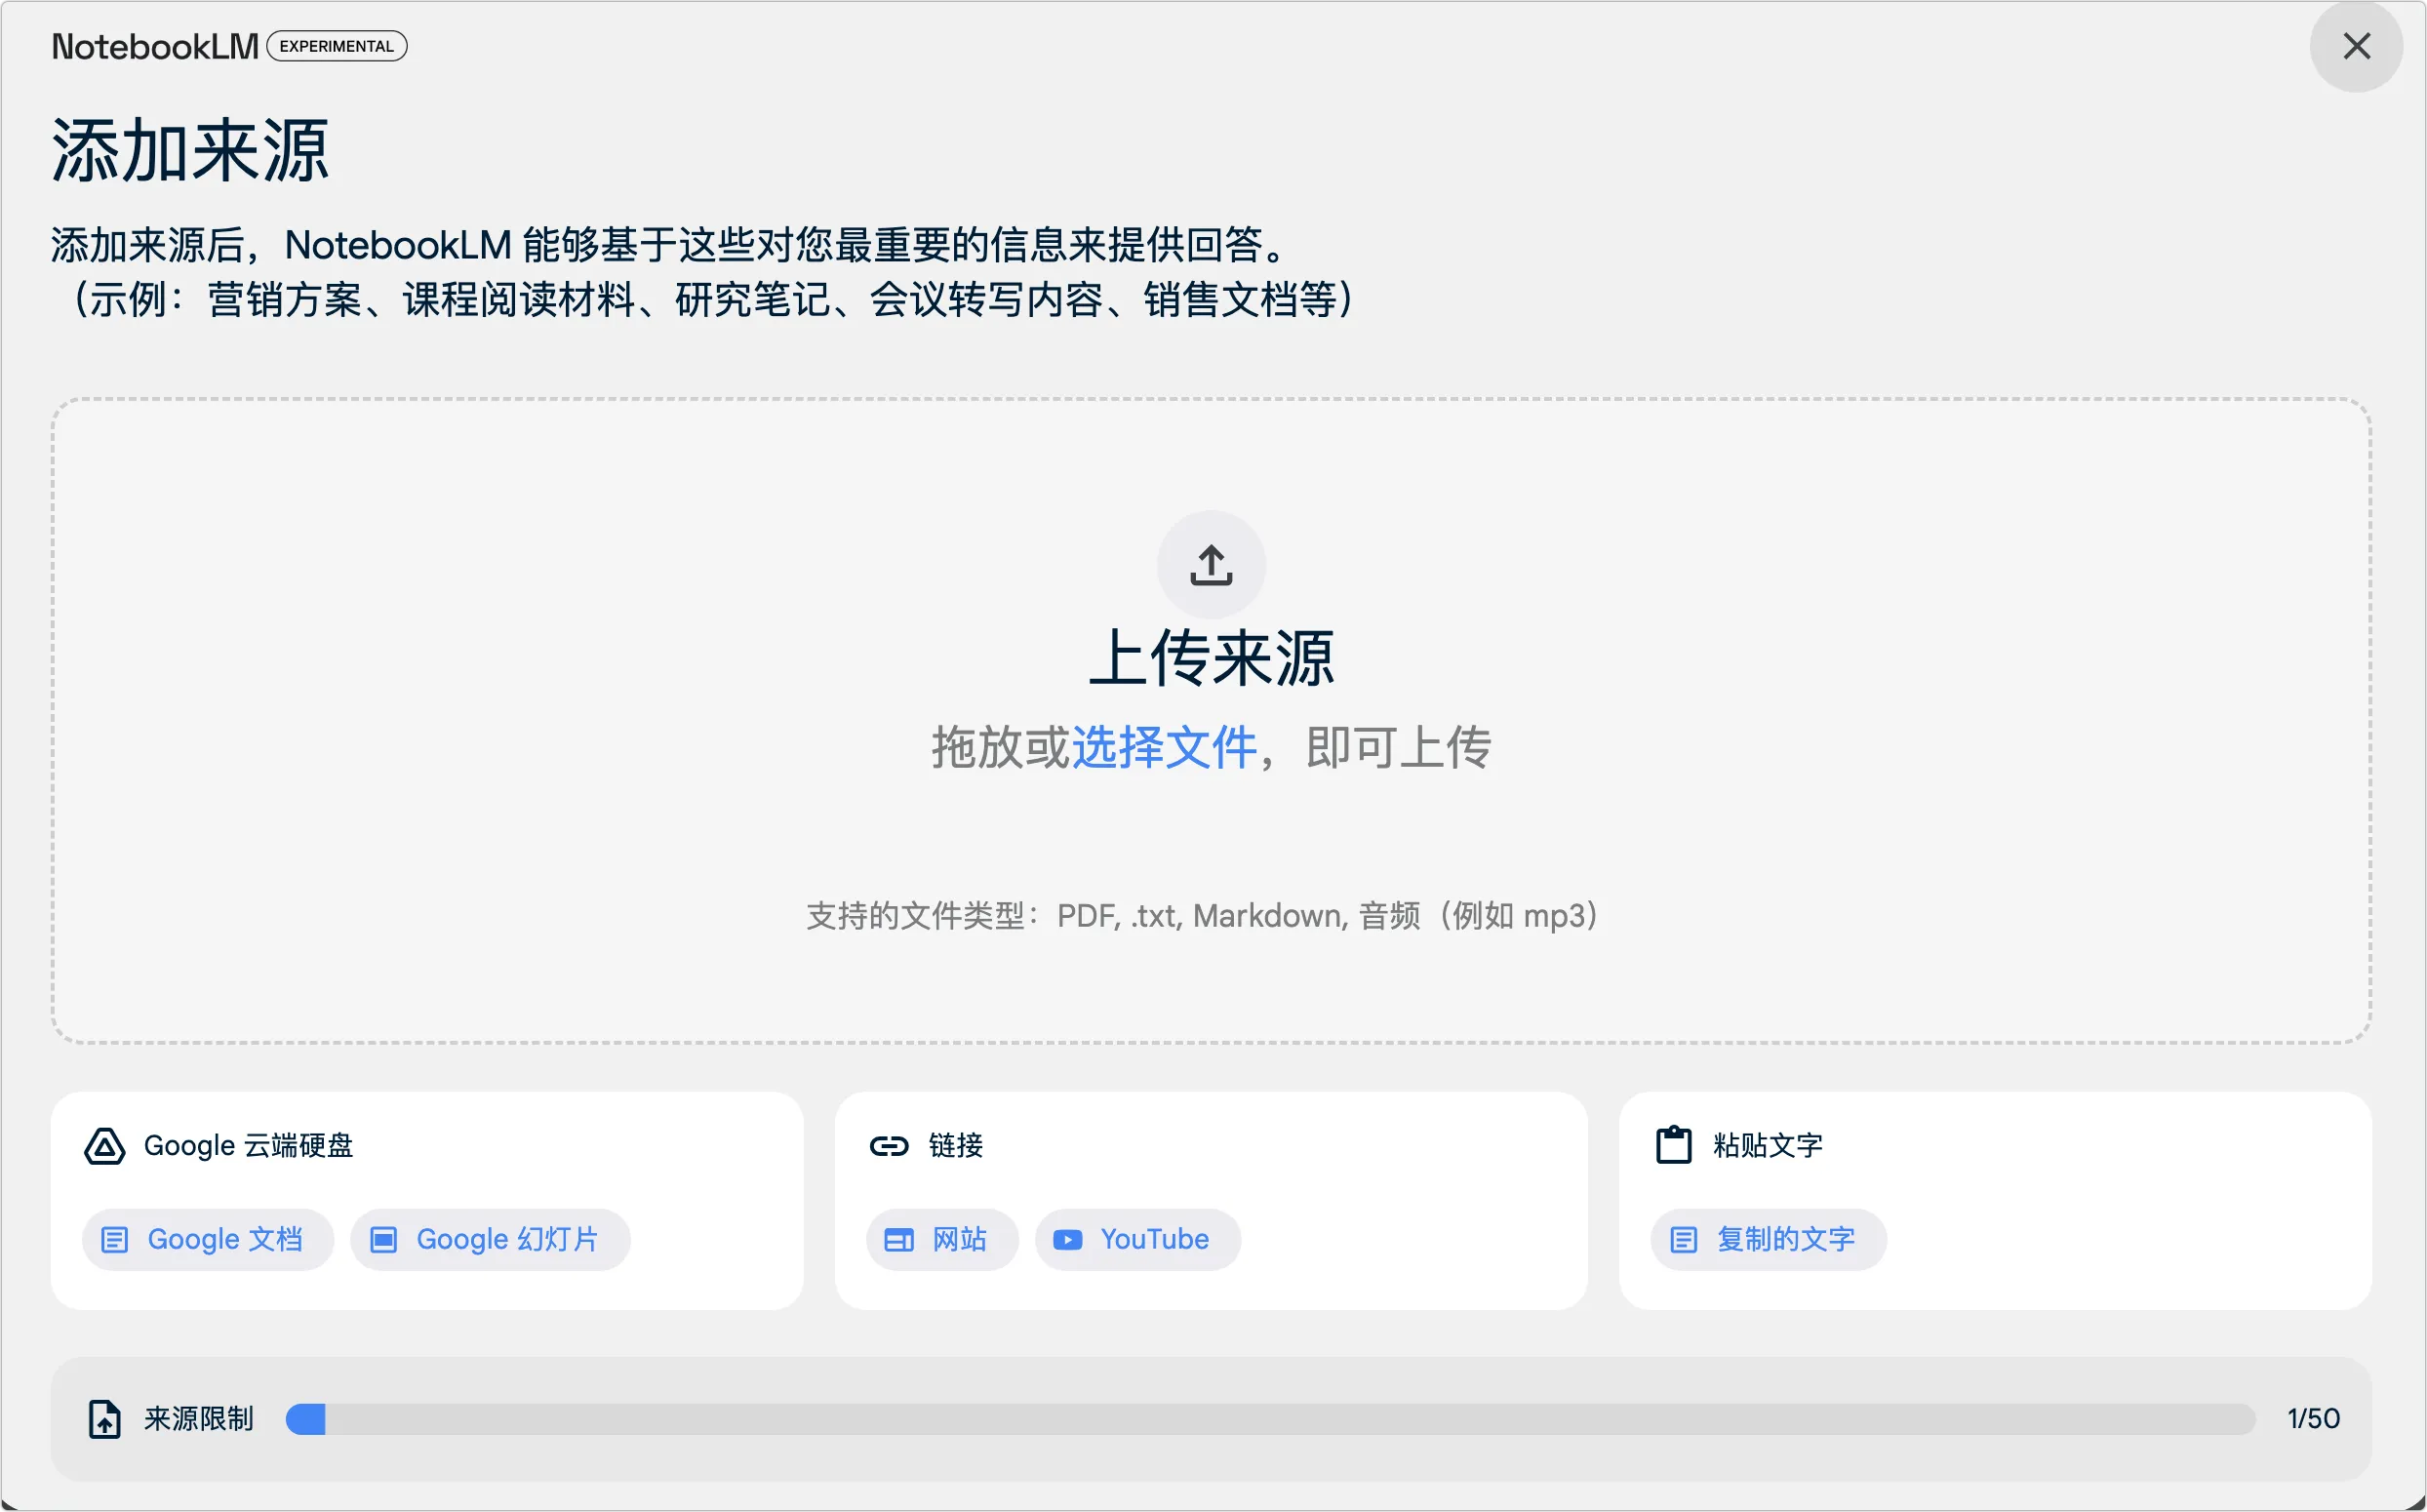Click the 复制的文字 text icon
The image size is (2427, 1512).
(x=1683, y=1240)
